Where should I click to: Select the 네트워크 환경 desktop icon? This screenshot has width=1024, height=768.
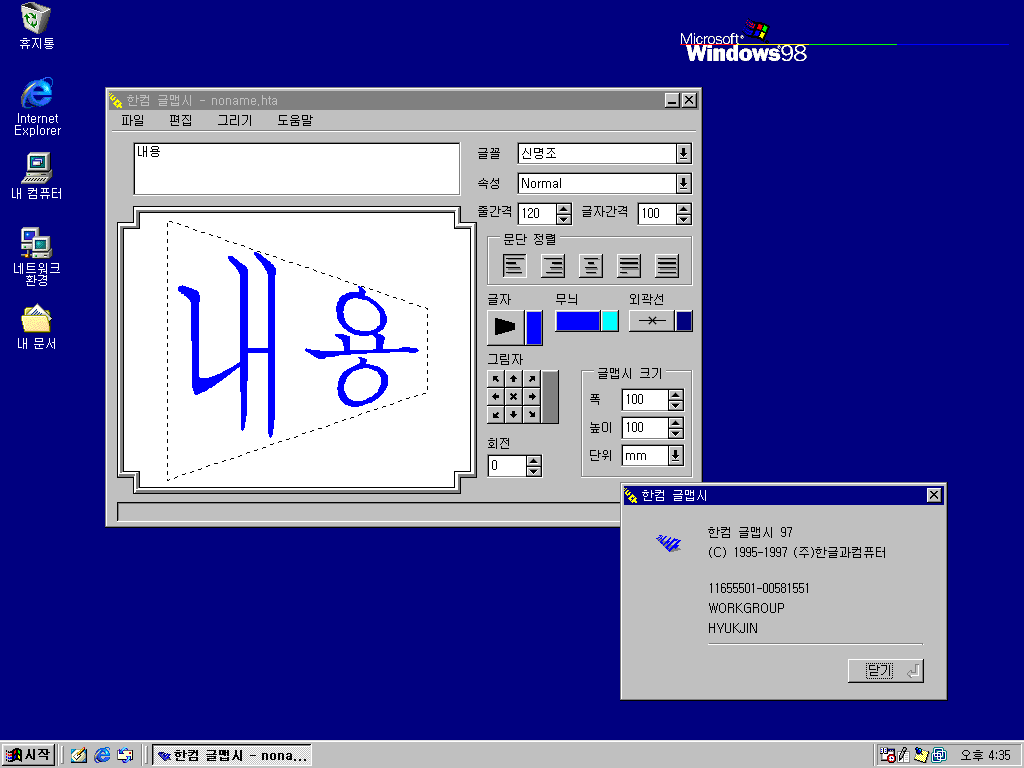[37, 257]
